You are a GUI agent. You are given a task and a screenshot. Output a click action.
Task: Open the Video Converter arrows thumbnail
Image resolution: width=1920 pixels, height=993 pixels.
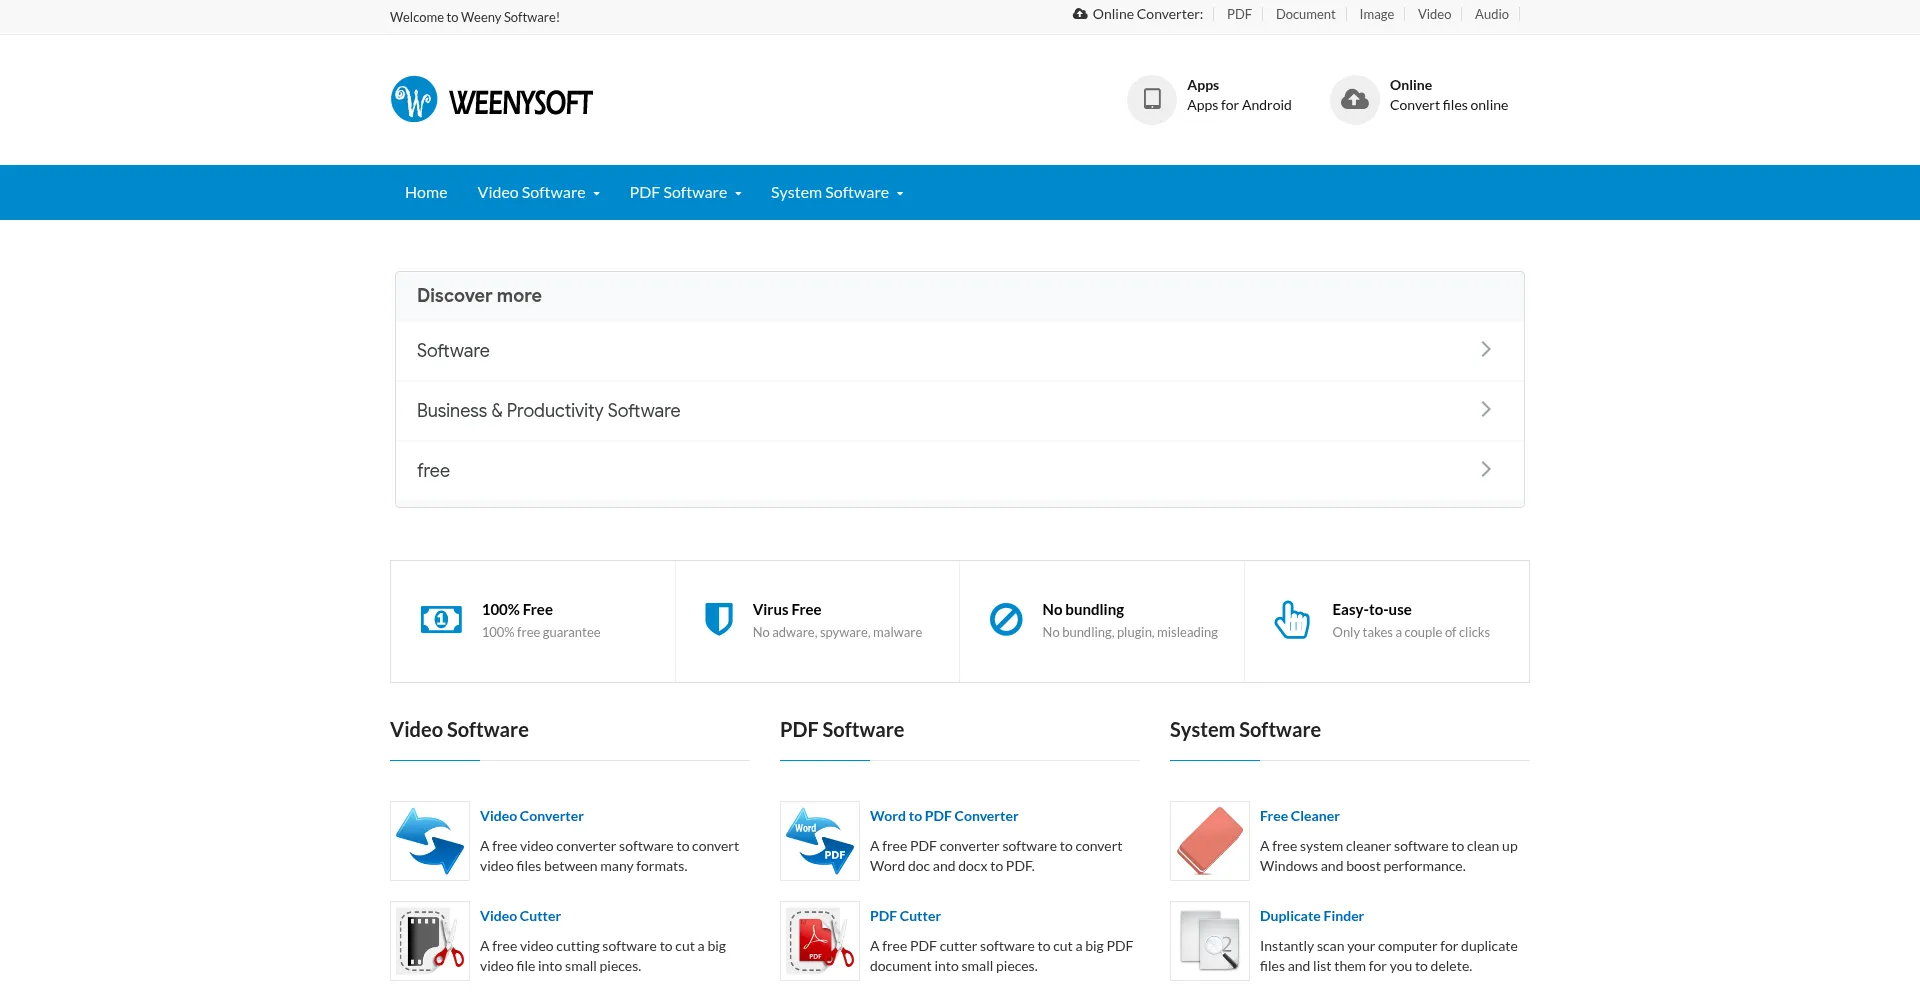(430, 841)
